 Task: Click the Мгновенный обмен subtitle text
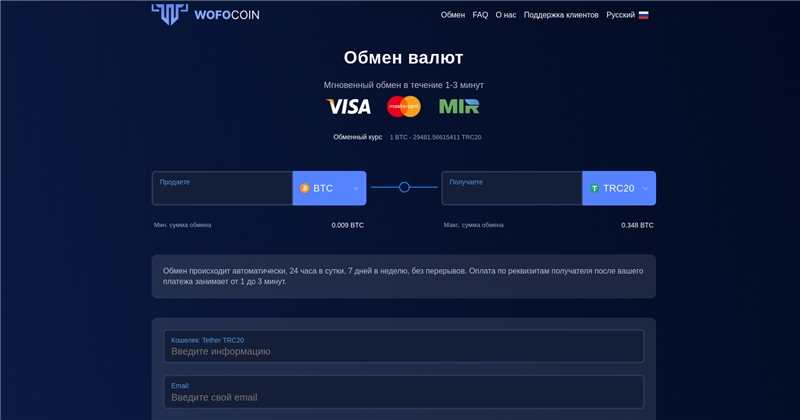click(x=404, y=85)
